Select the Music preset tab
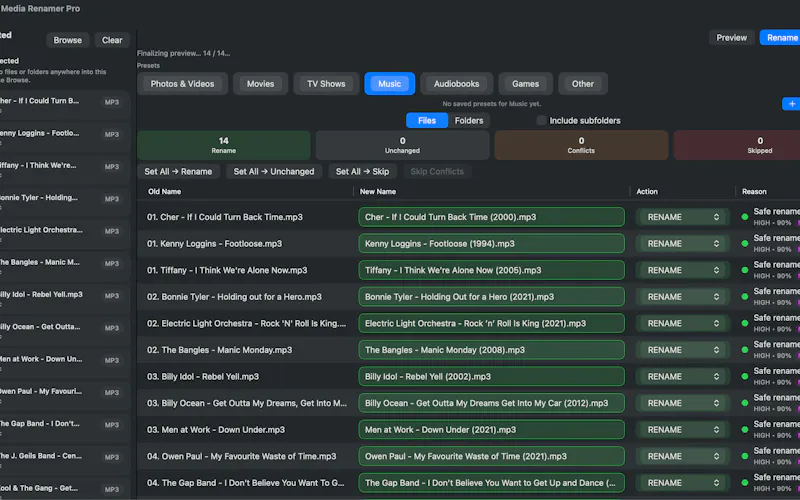800x500 pixels. (389, 84)
